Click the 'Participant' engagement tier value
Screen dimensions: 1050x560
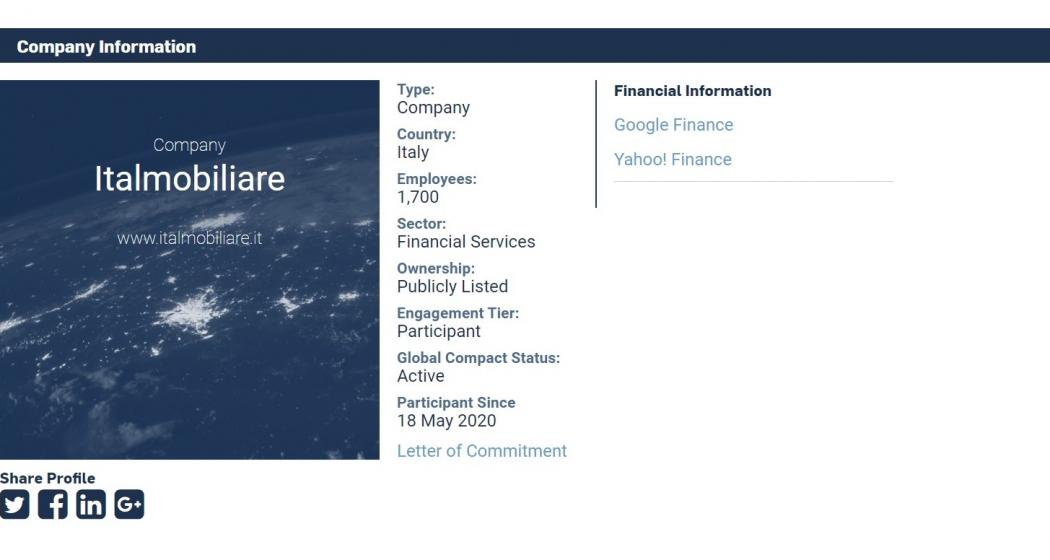(x=439, y=332)
